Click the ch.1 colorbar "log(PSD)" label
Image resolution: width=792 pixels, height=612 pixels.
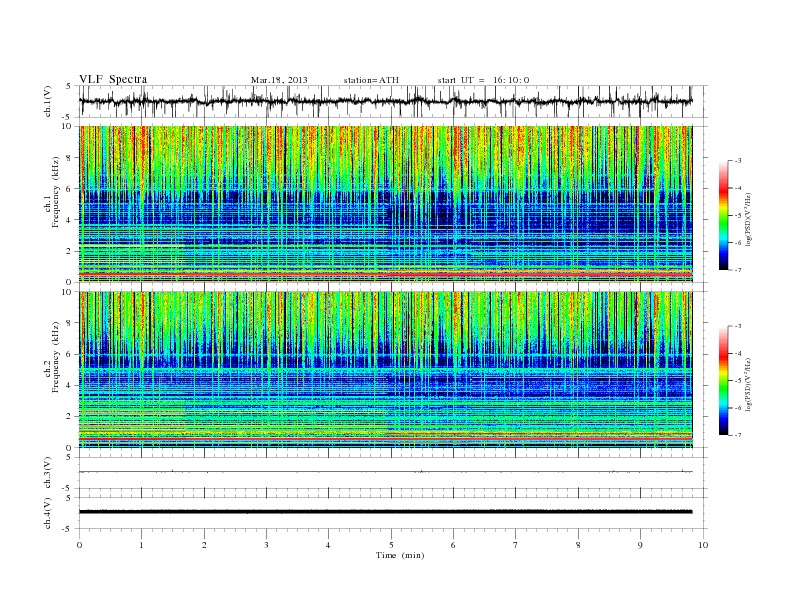pyautogui.click(x=748, y=219)
